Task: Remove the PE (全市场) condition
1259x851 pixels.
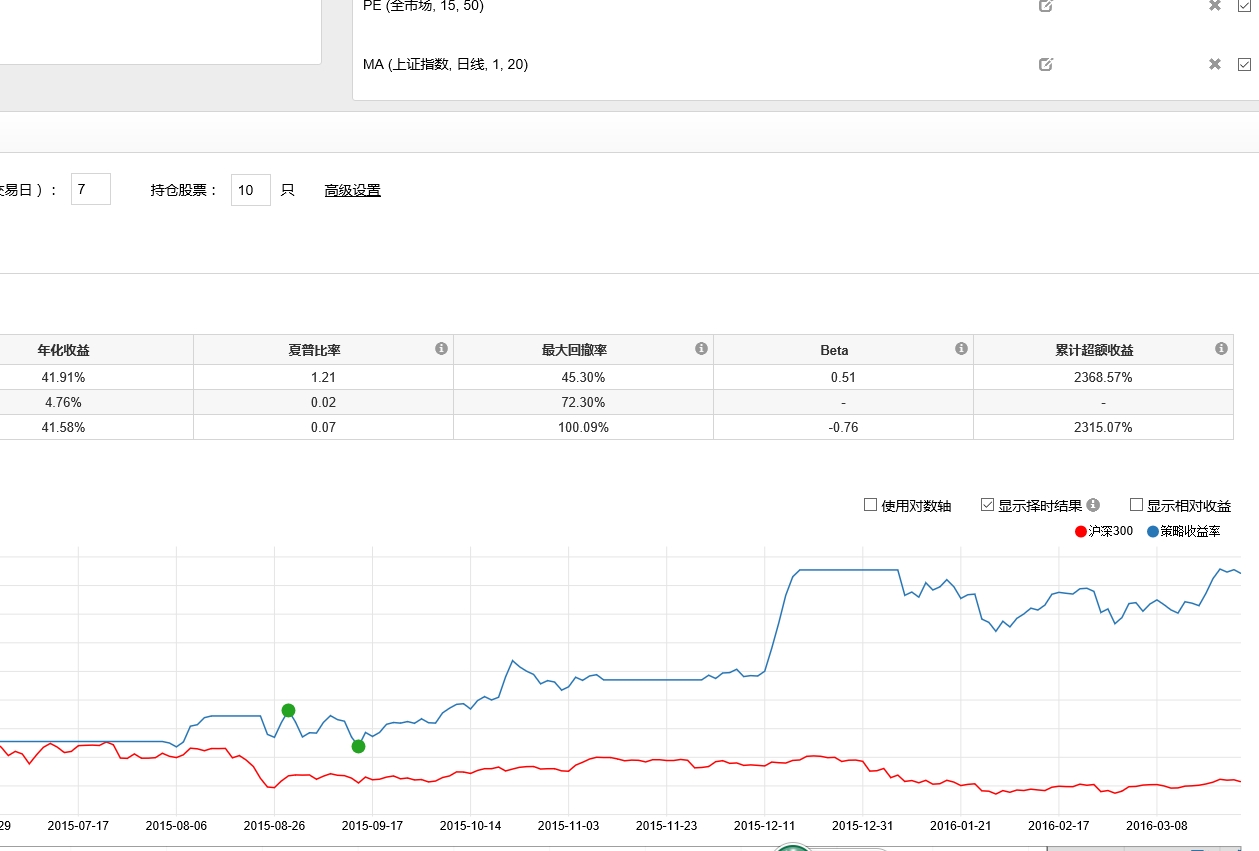Action: click(x=1215, y=6)
